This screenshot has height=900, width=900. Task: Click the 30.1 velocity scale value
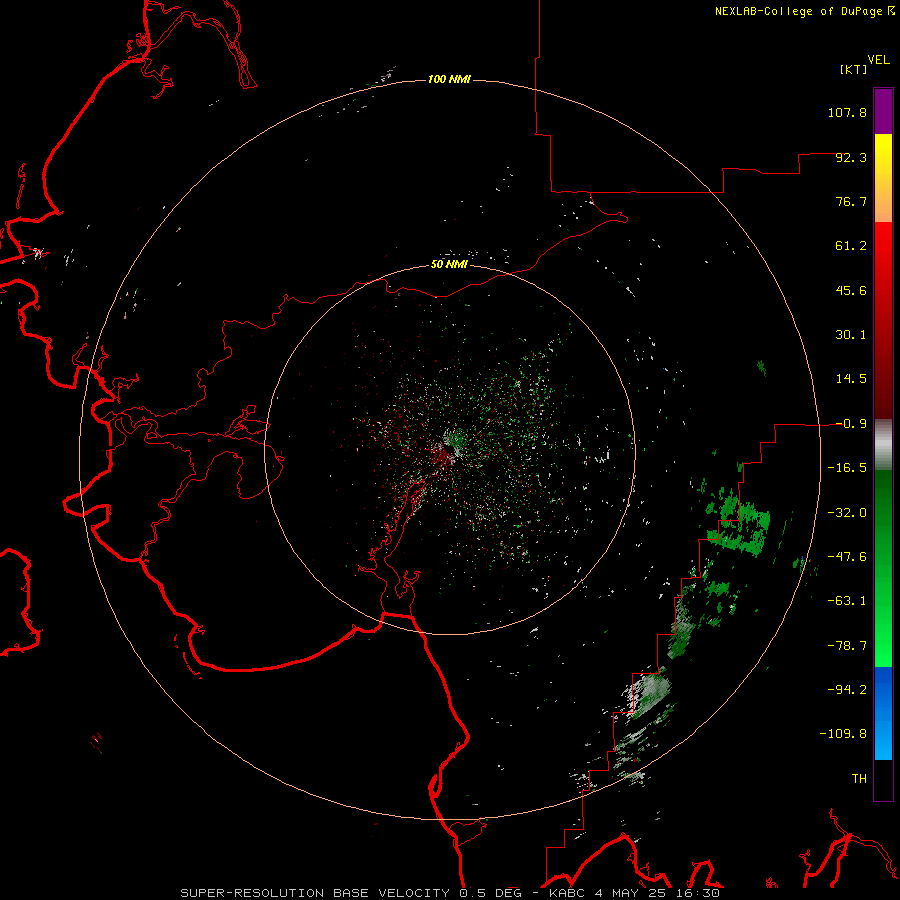click(x=851, y=335)
